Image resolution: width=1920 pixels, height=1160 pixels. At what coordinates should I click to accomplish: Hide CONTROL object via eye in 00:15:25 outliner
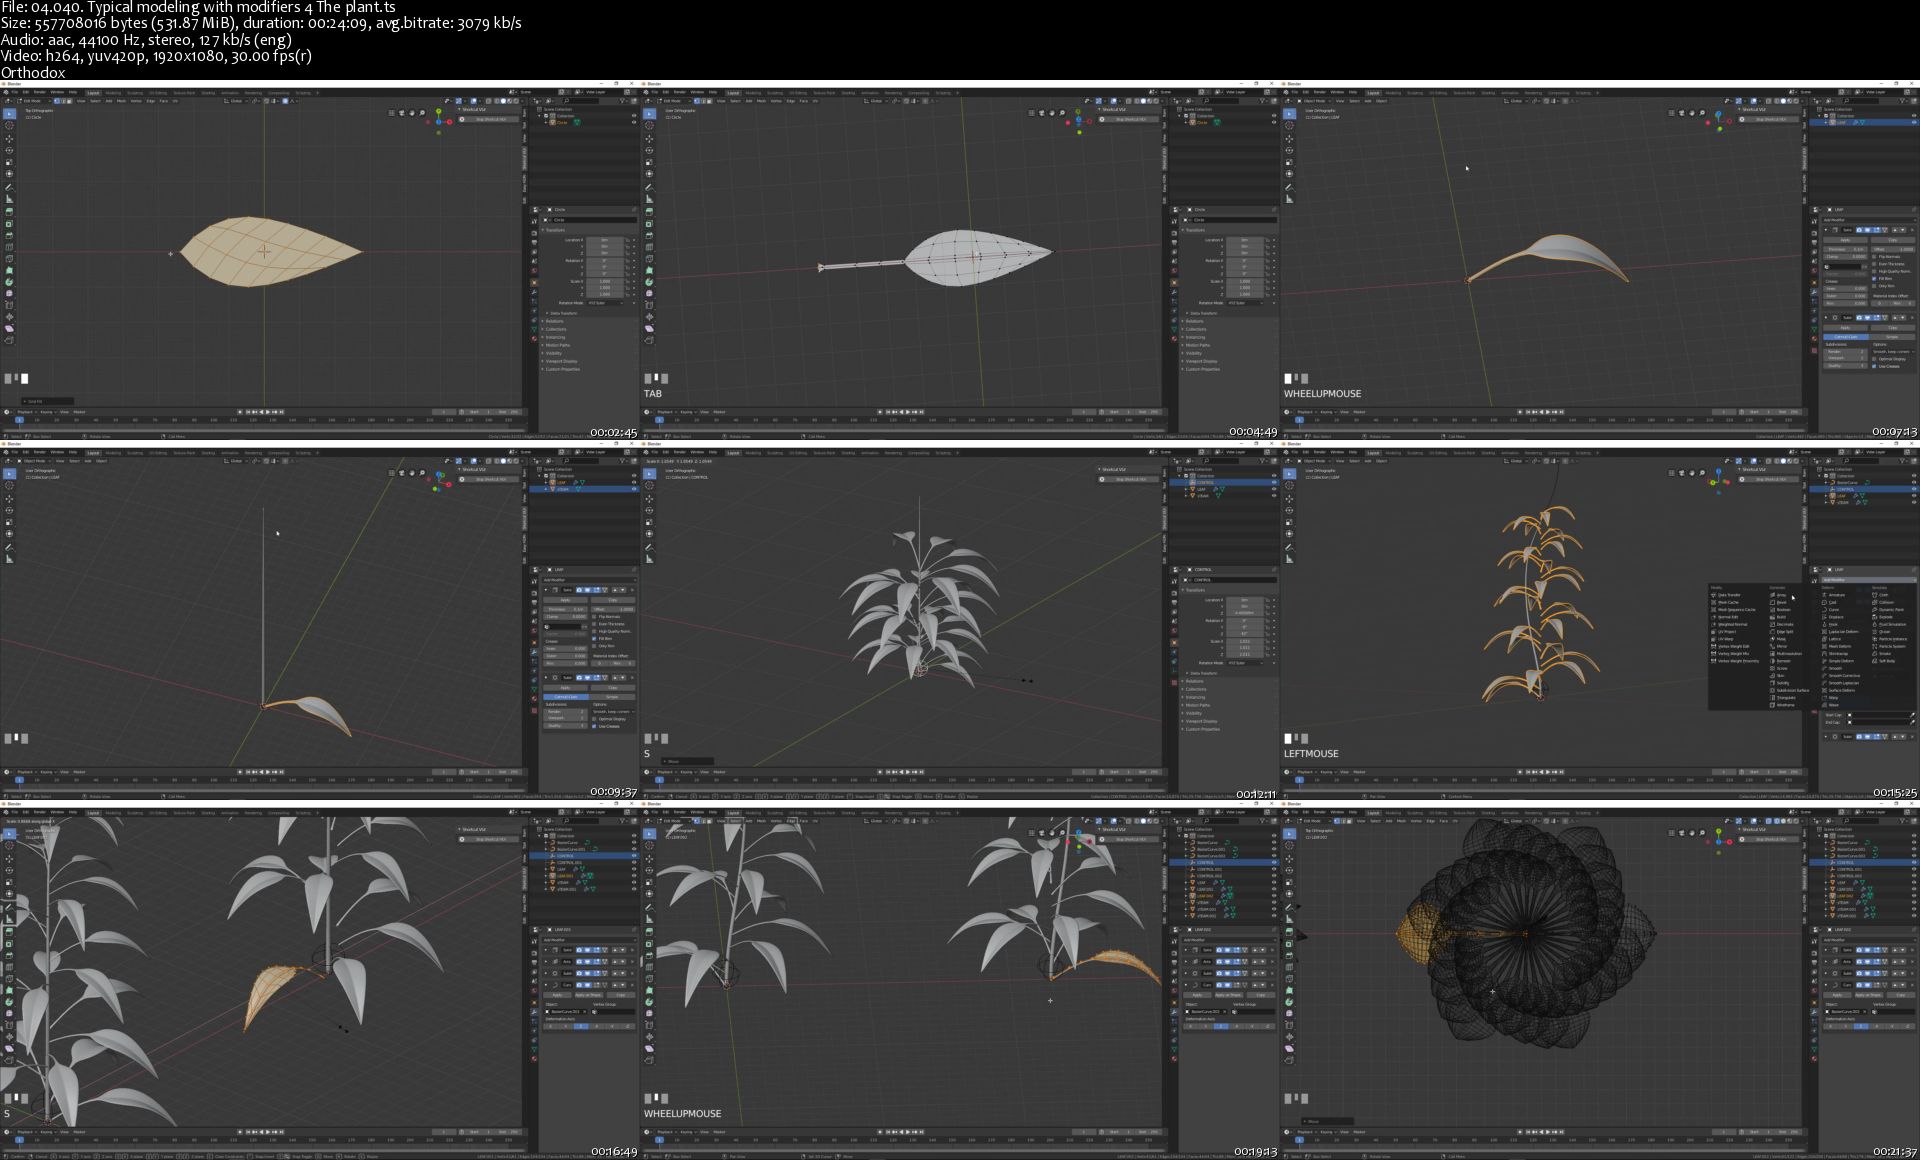point(1913,489)
